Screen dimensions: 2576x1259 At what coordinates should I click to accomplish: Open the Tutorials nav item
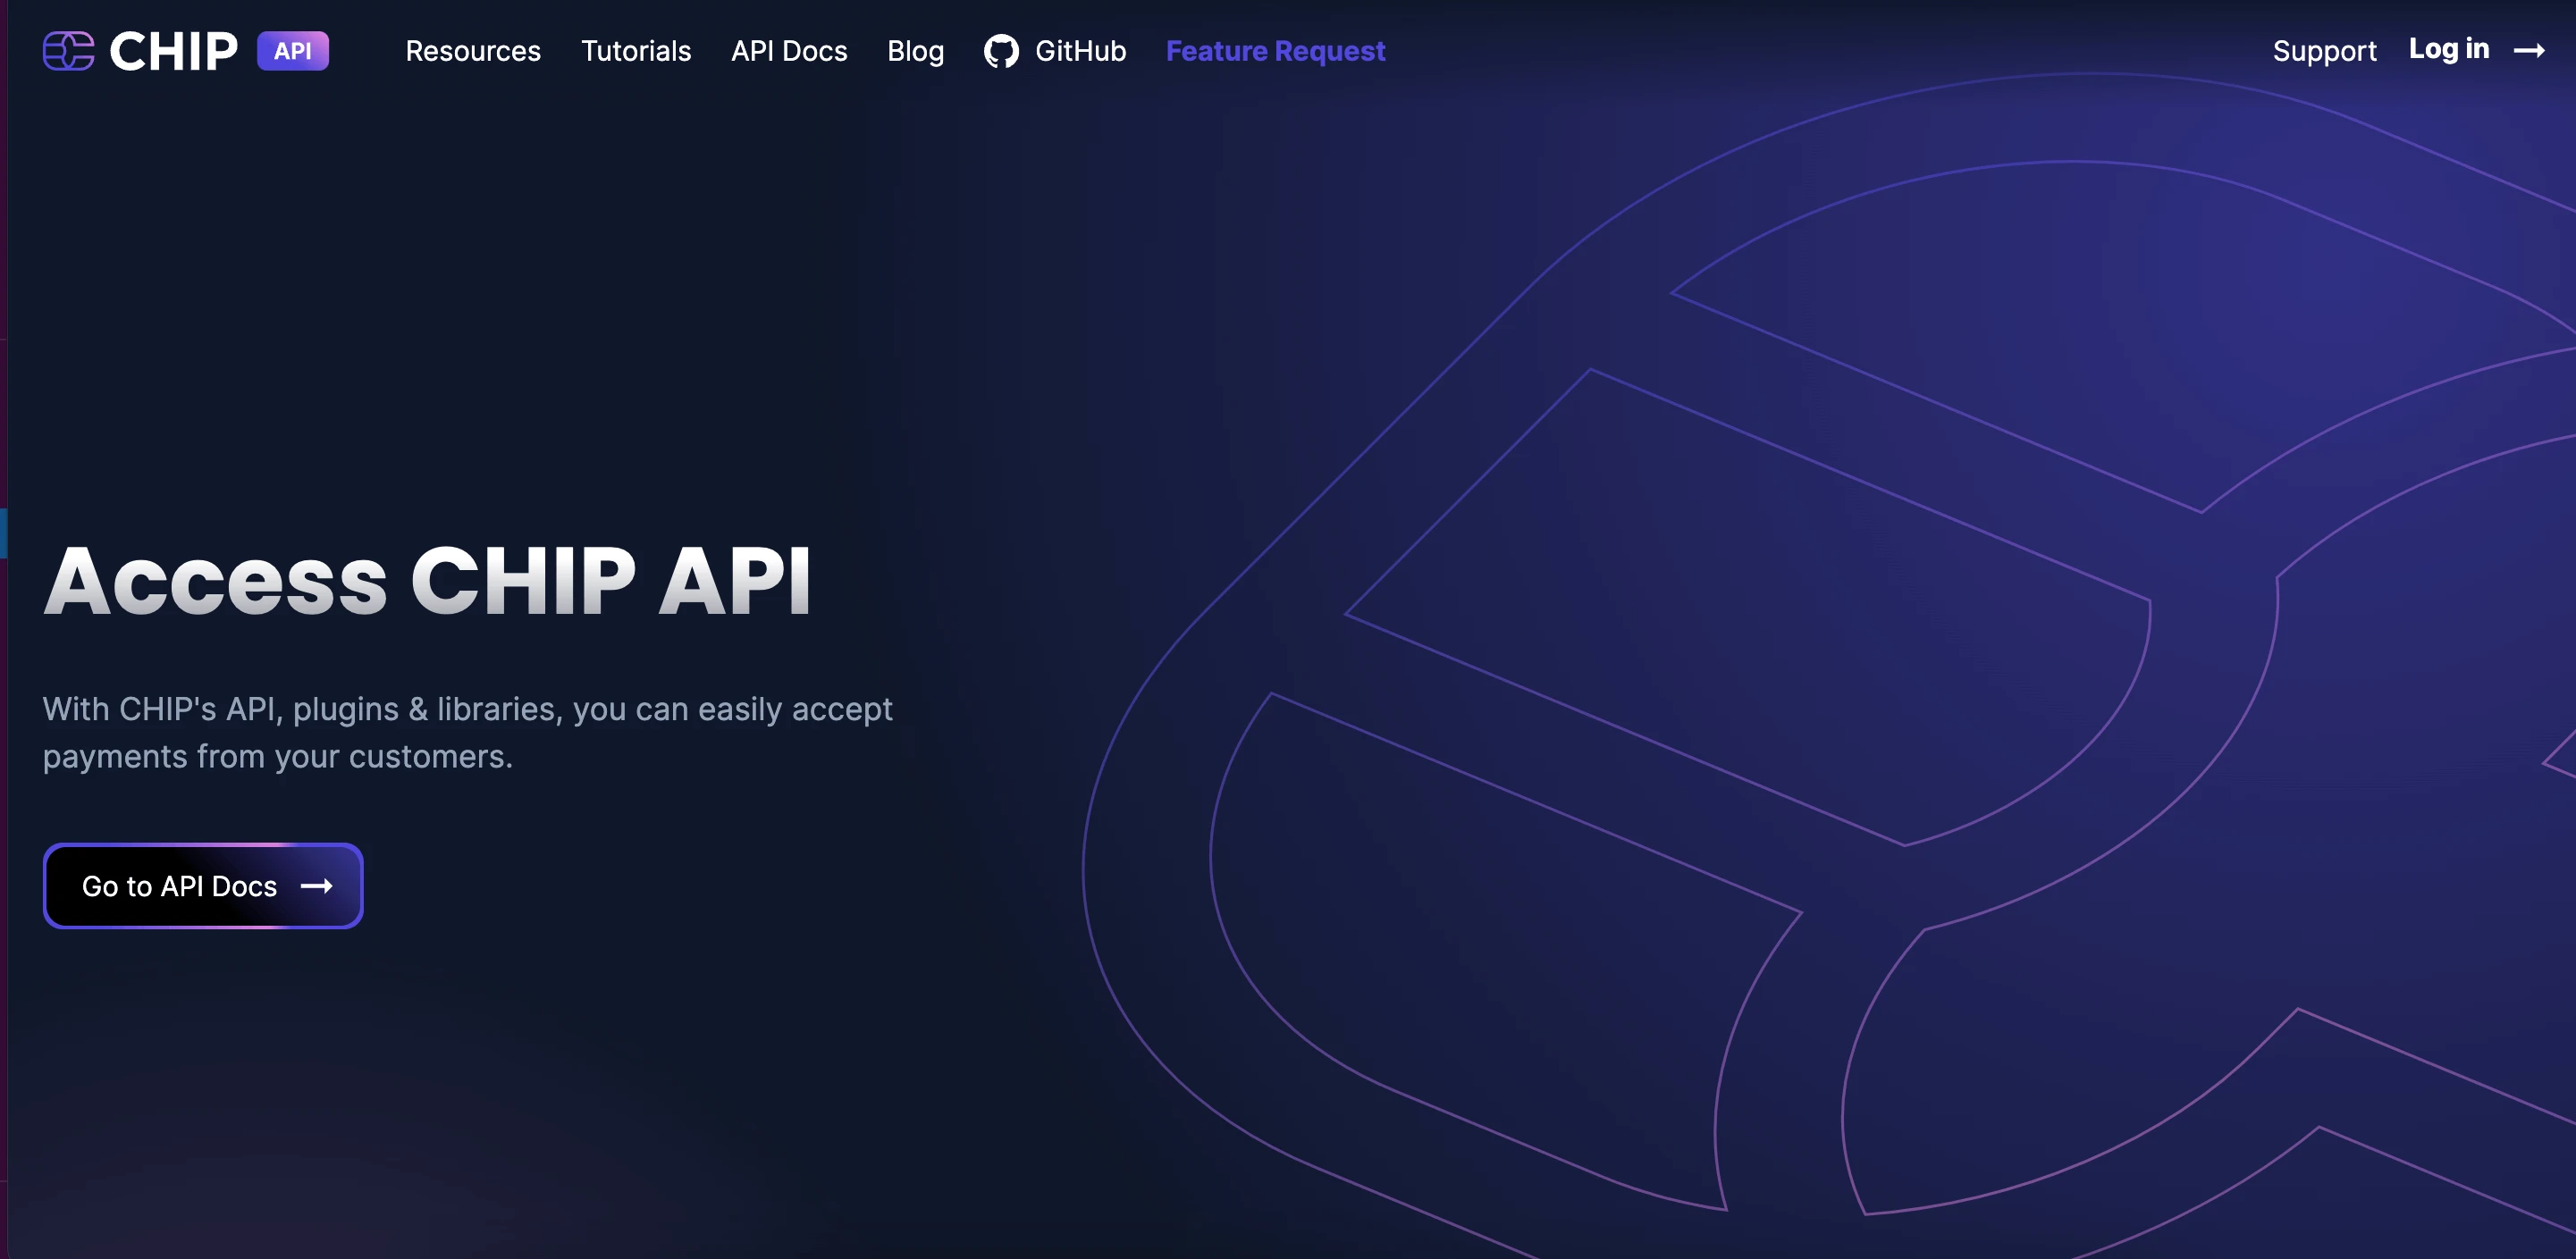[x=636, y=51]
